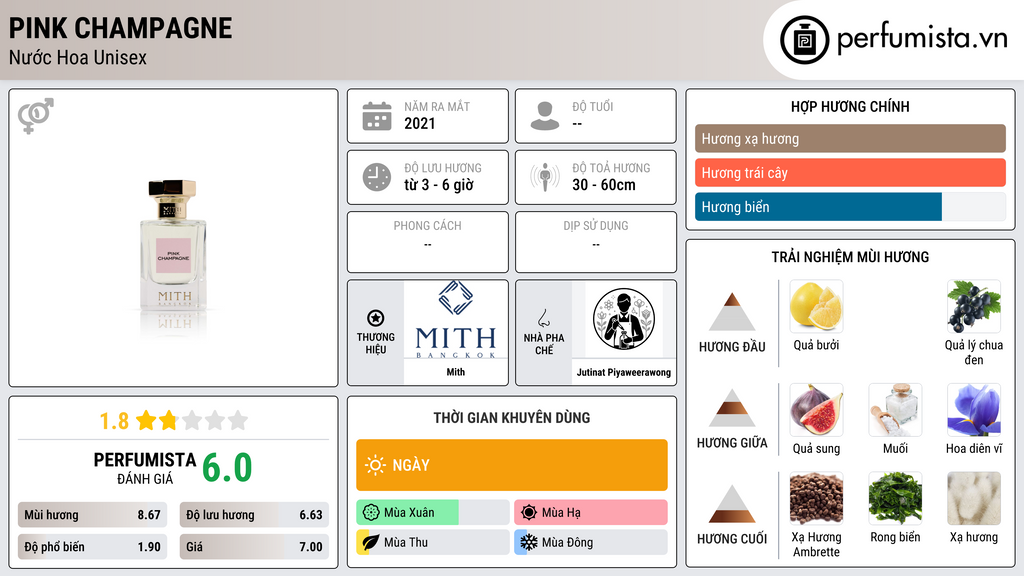Click the clock icon beside Độ lưu hương
The width and height of the screenshot is (1024, 576).
tap(377, 177)
